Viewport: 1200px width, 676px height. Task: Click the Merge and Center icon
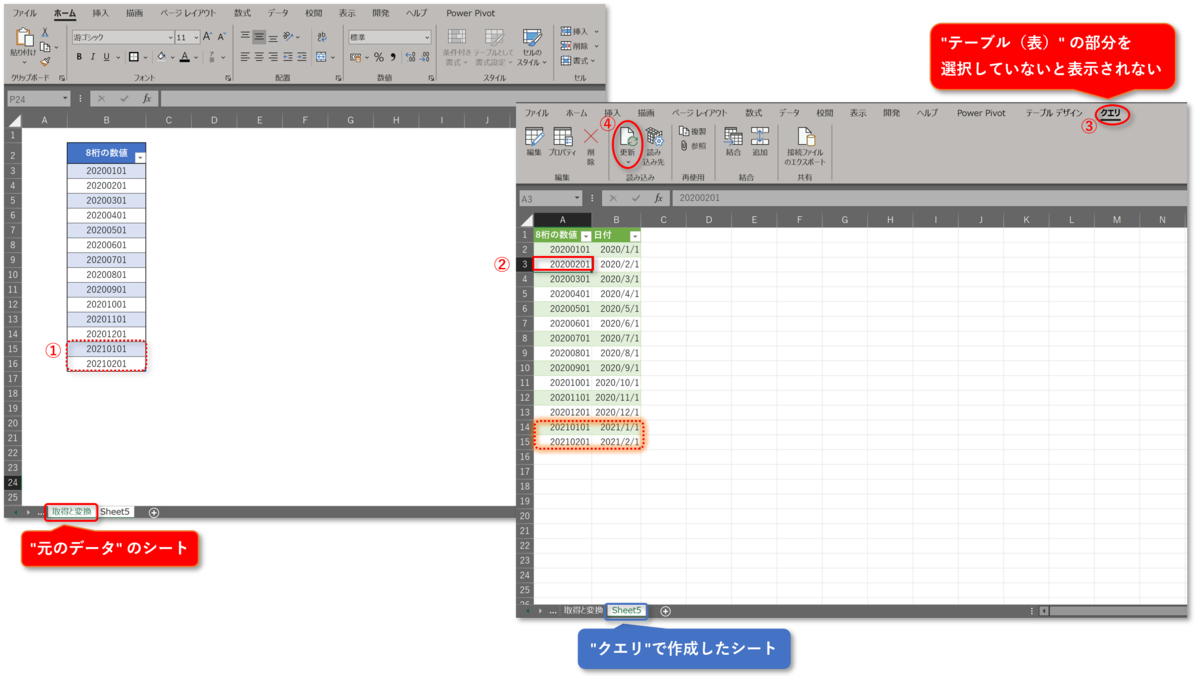click(x=322, y=57)
